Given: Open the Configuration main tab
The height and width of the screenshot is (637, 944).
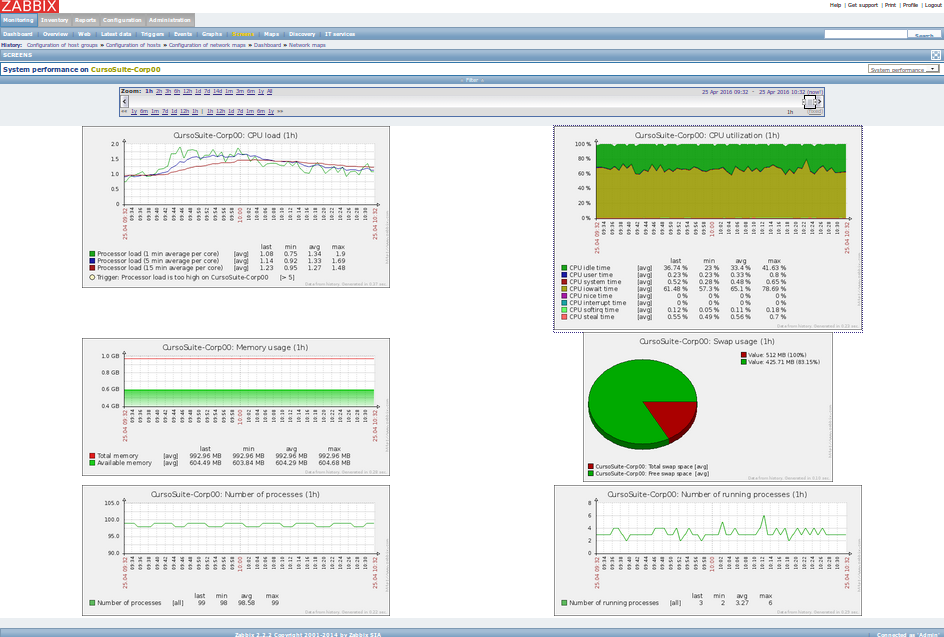Looking at the screenshot, I should pyautogui.click(x=122, y=20).
